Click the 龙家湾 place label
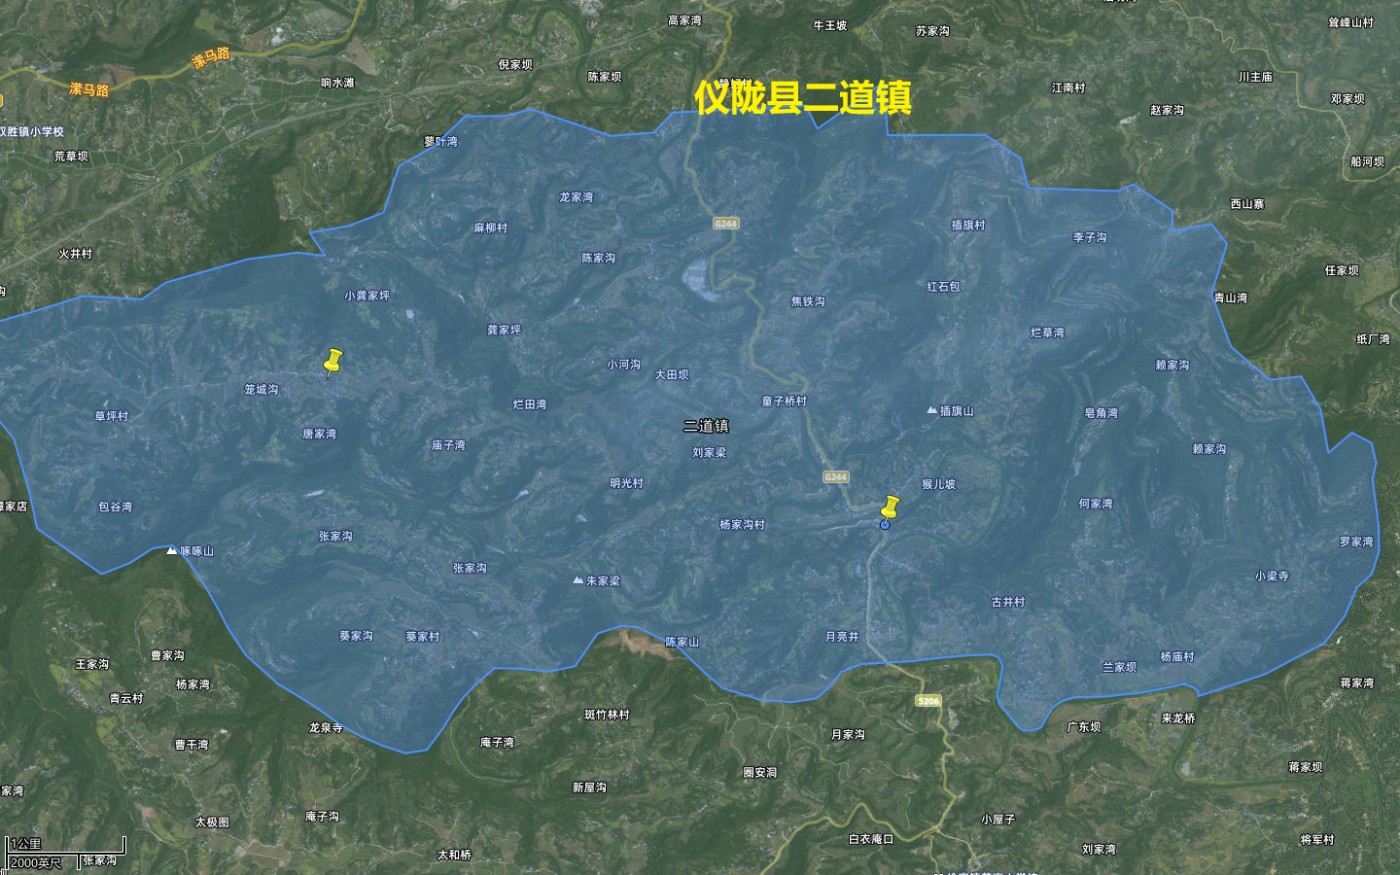The image size is (1400, 875). pyautogui.click(x=576, y=197)
